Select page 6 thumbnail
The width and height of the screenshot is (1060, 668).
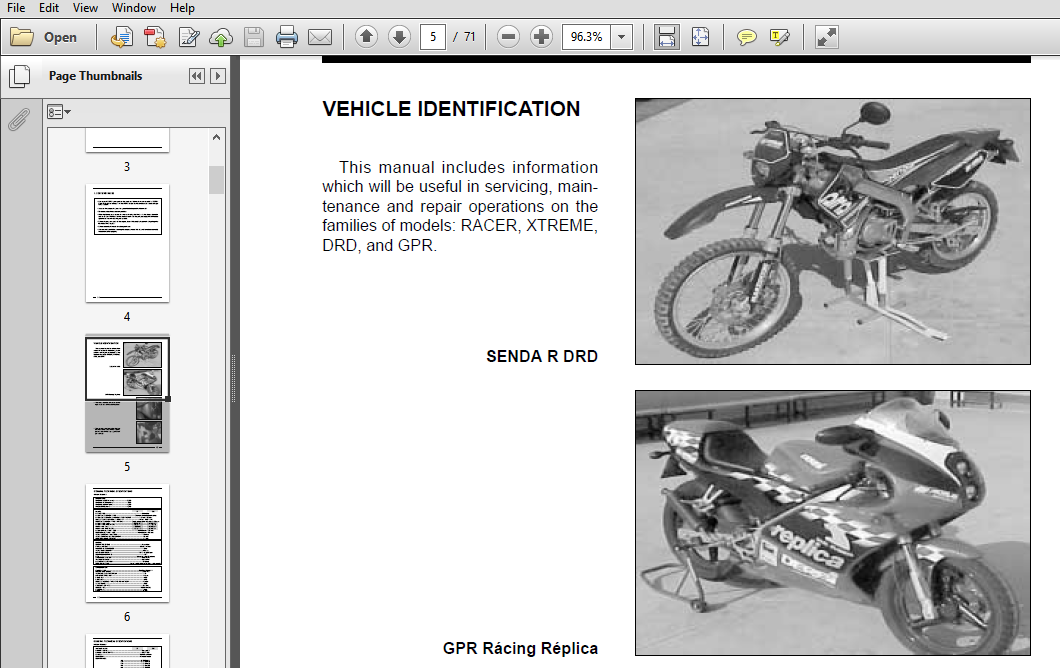pyautogui.click(x=127, y=543)
